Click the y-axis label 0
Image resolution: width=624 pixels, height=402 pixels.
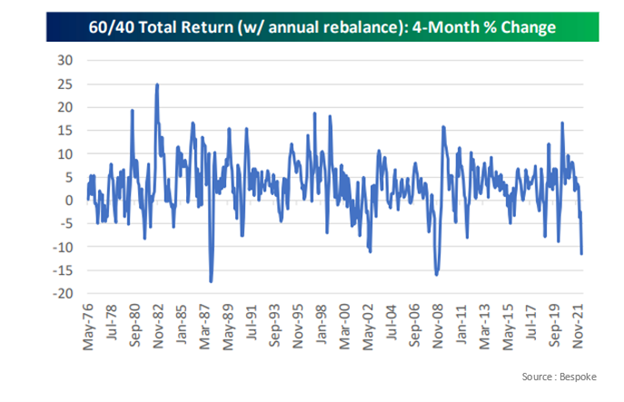click(x=69, y=201)
